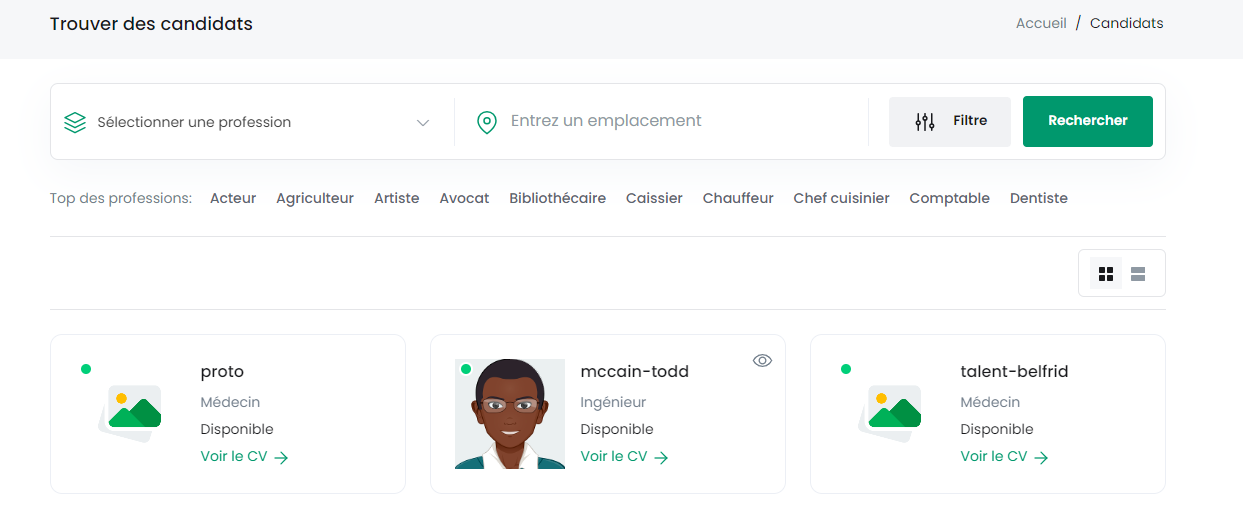Screen dimensions: 1243x531
Task: Open mccain-todd's avatar picture
Action: (510, 414)
